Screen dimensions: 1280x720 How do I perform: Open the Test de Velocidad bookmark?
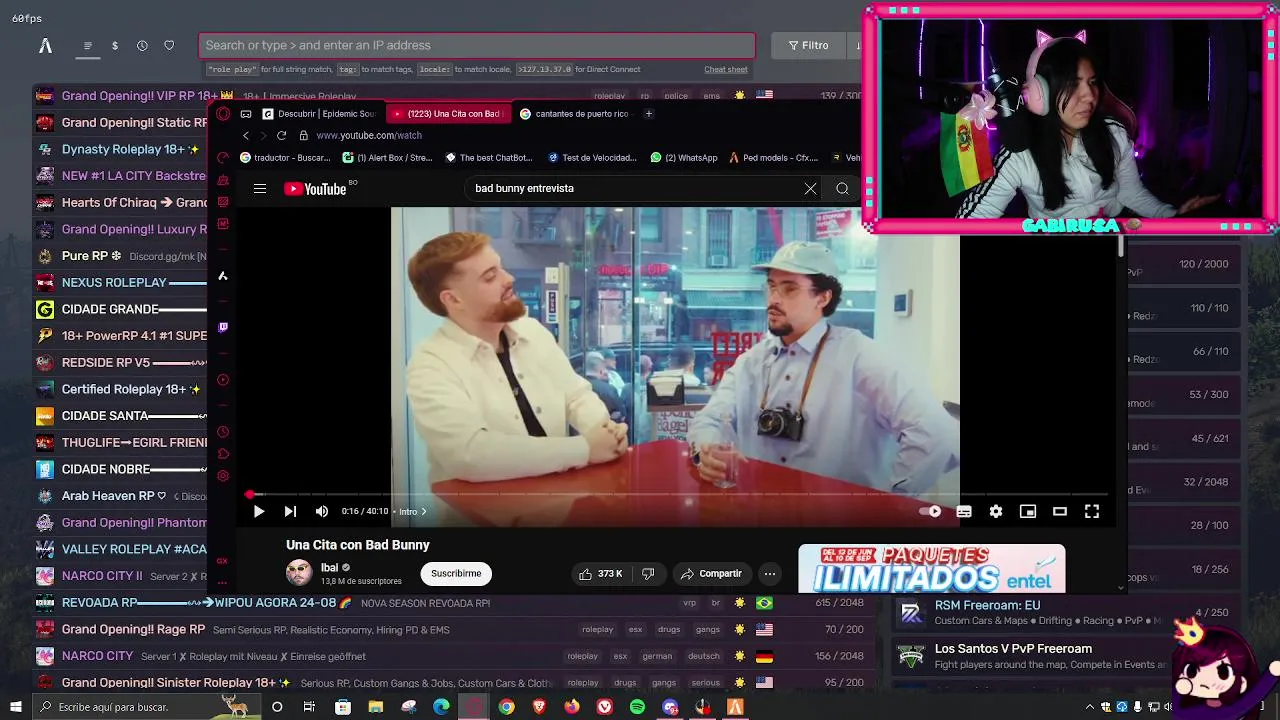click(x=593, y=157)
